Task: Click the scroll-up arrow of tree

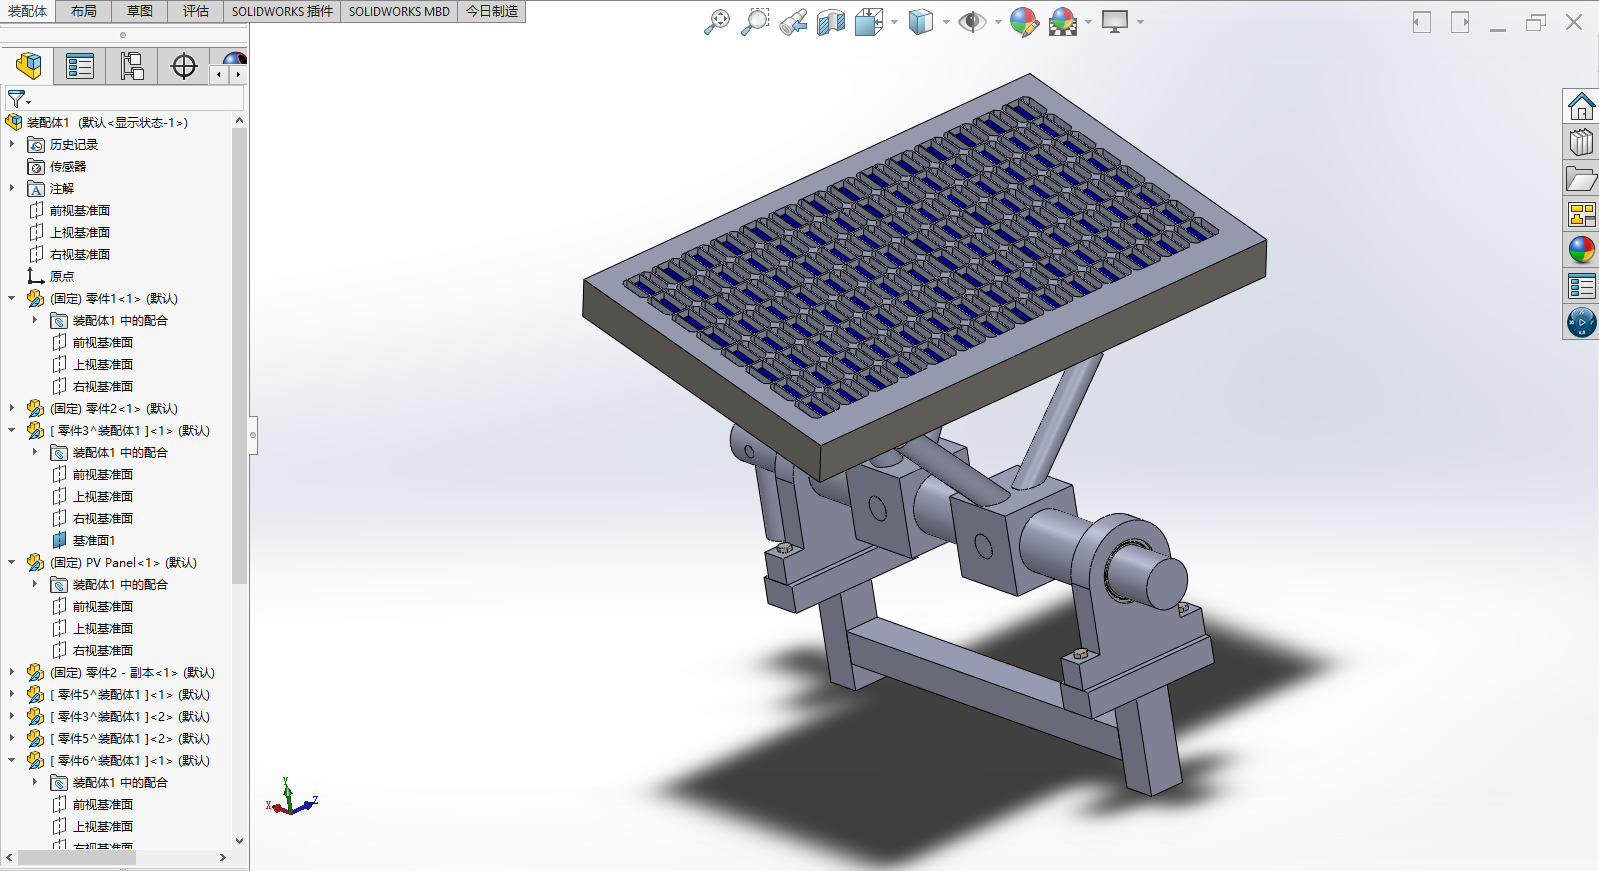Action: (239, 121)
